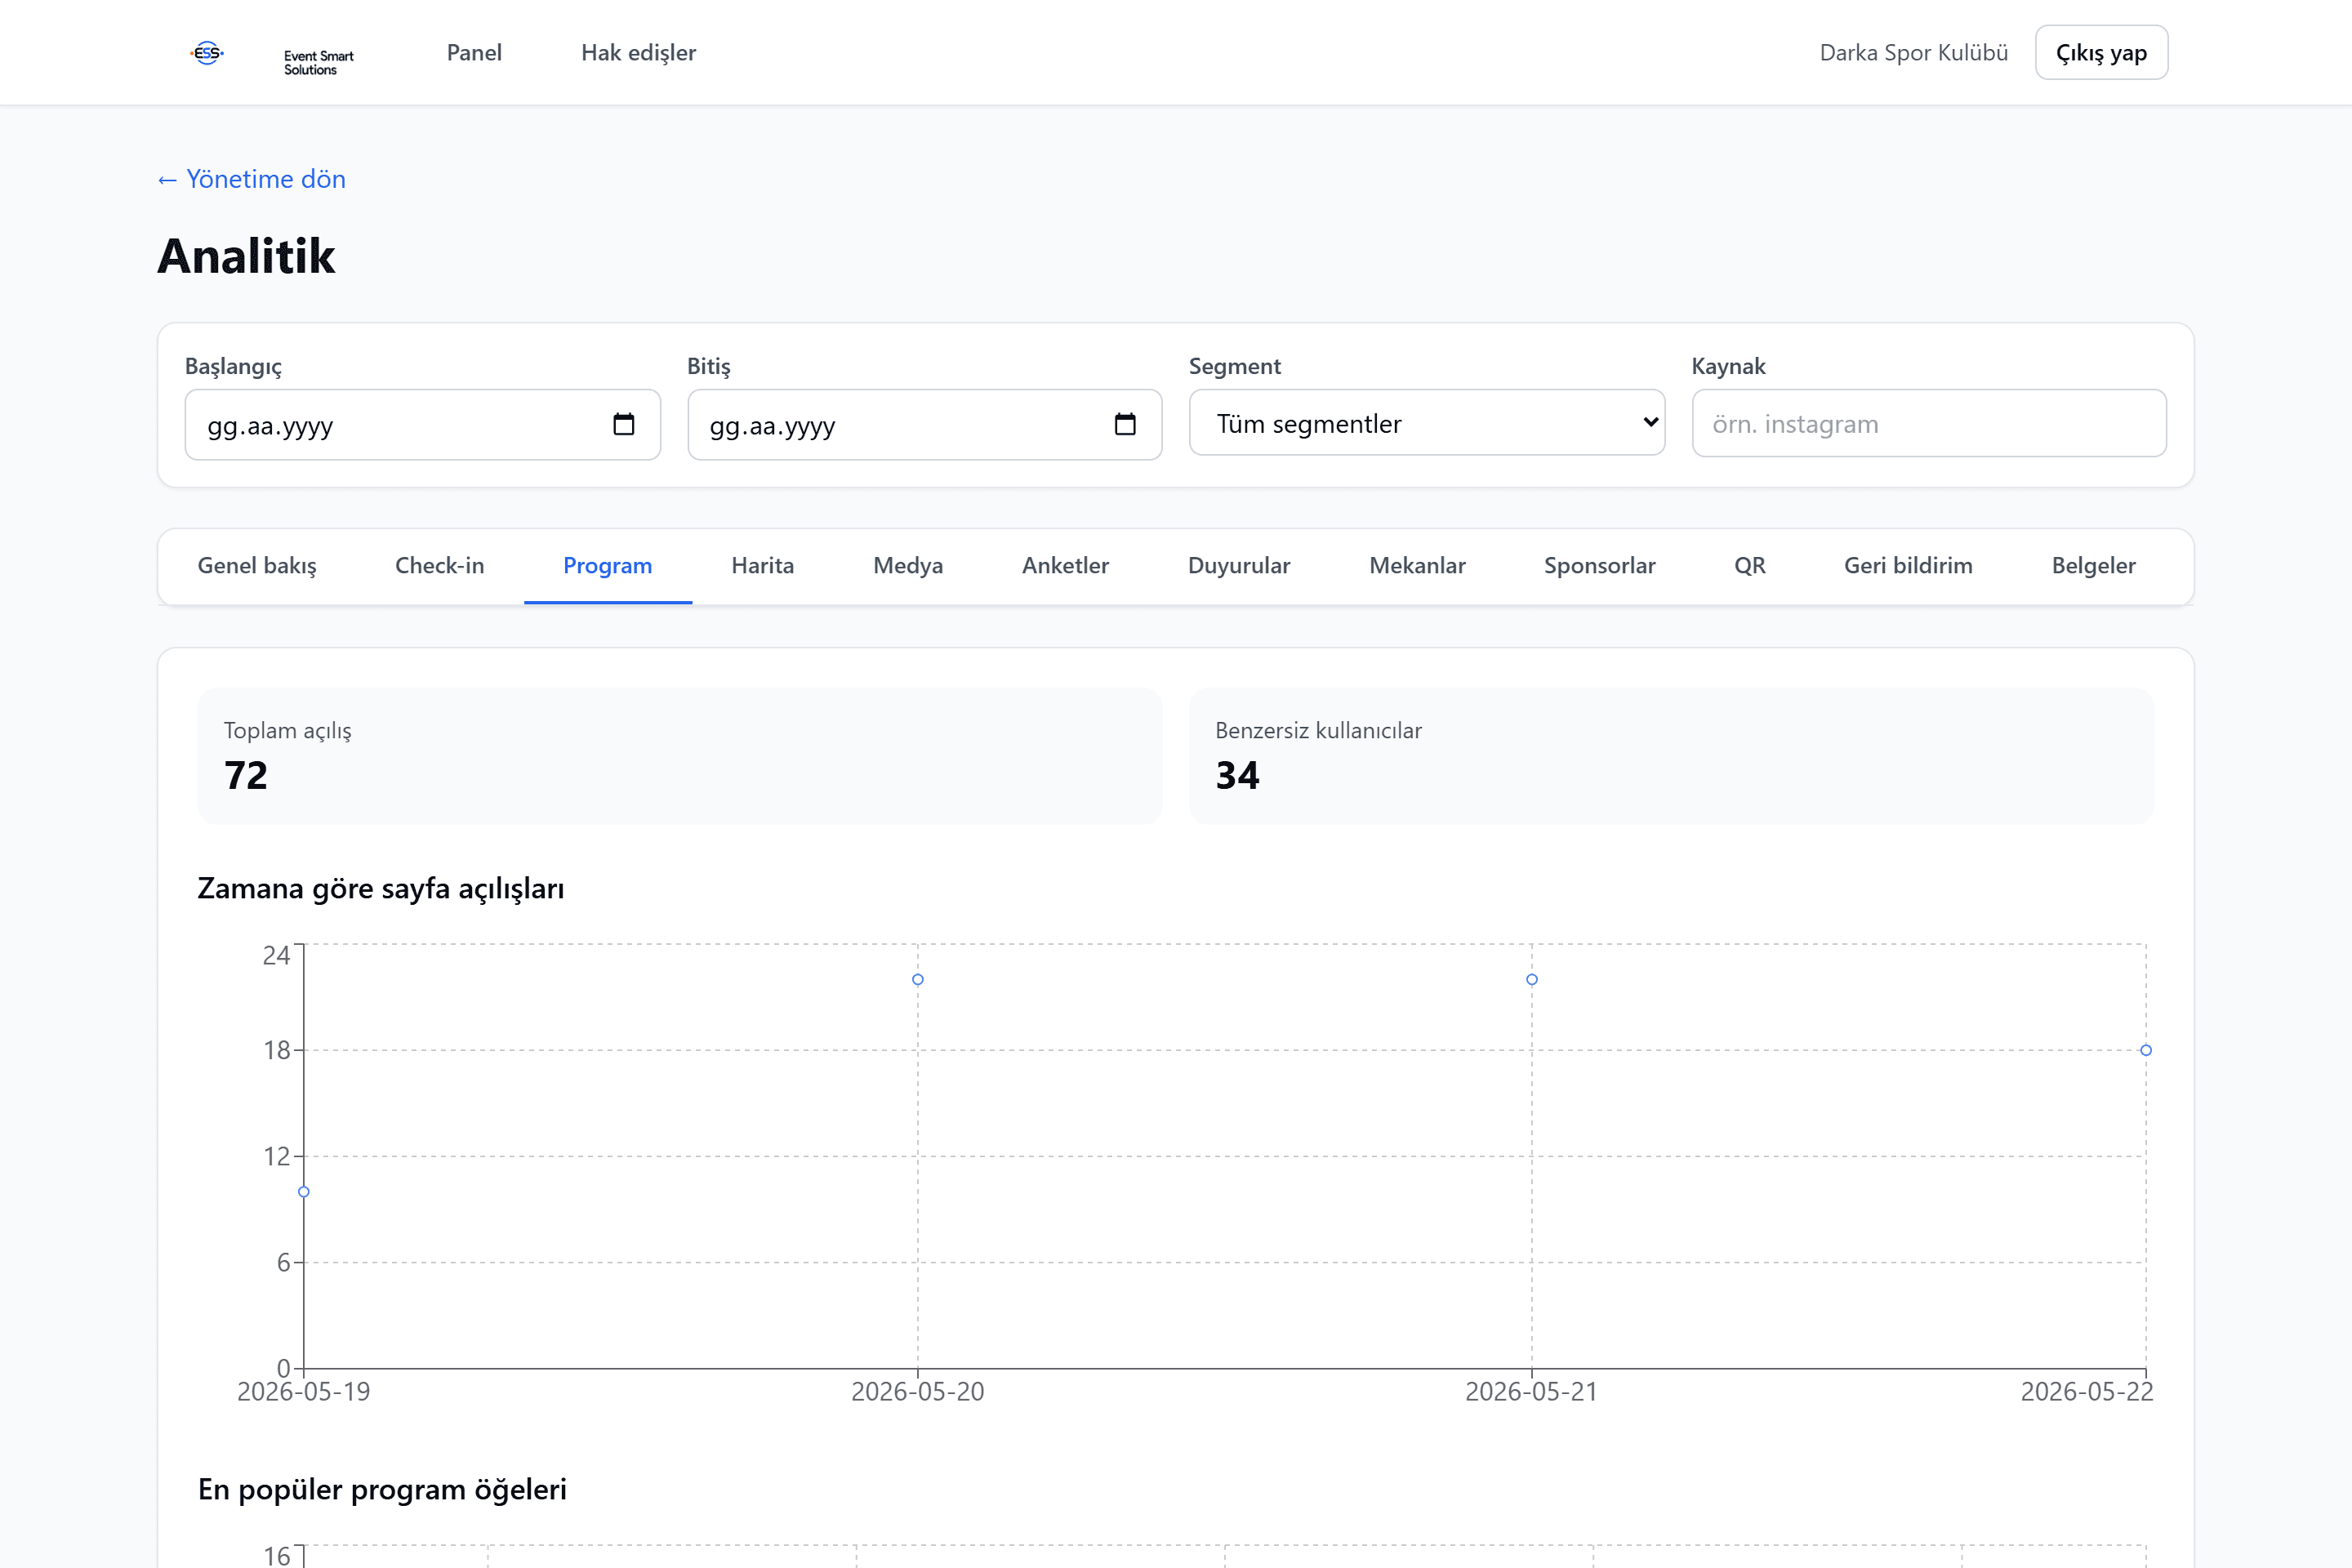Open the Bitiş calendar picker icon
The height and width of the screenshot is (1568, 2352).
coord(1125,424)
